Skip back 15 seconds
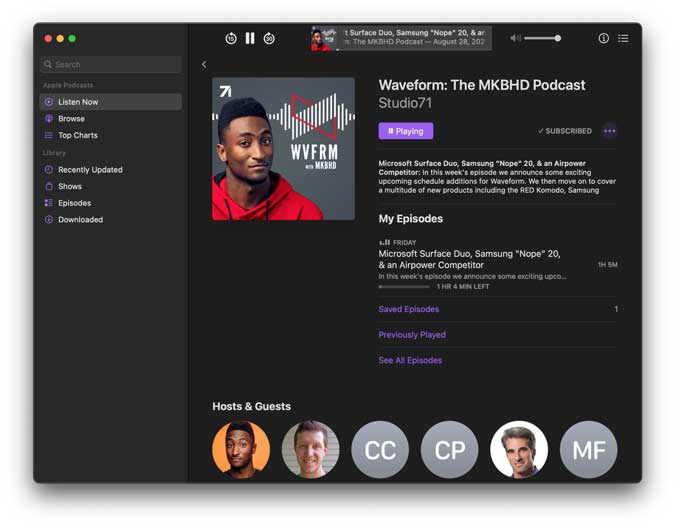The width and height of the screenshot is (675, 527). [231, 39]
